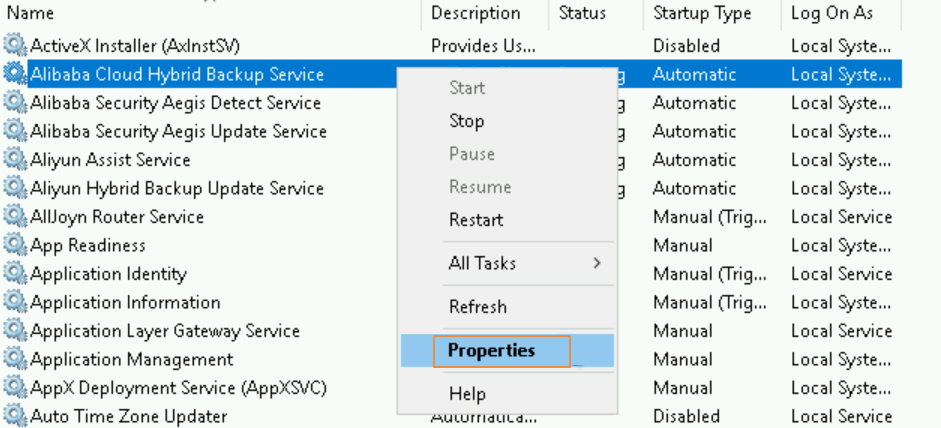Click gear icon for Alibaba Cloud Hybrid Backup Service
This screenshot has height=428, width=941.
(14, 74)
